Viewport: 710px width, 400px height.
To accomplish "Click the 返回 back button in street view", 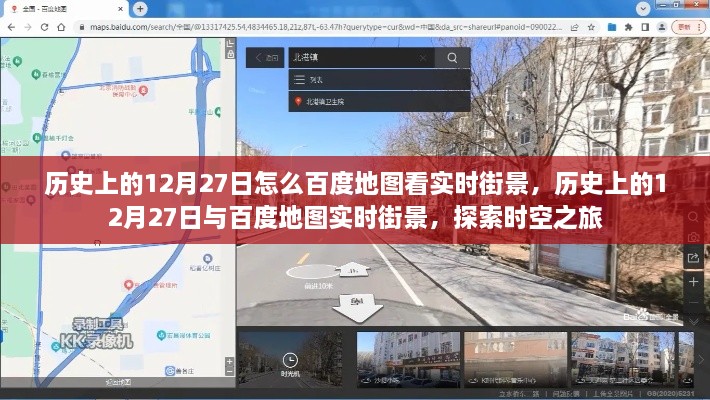I will point(265,58).
